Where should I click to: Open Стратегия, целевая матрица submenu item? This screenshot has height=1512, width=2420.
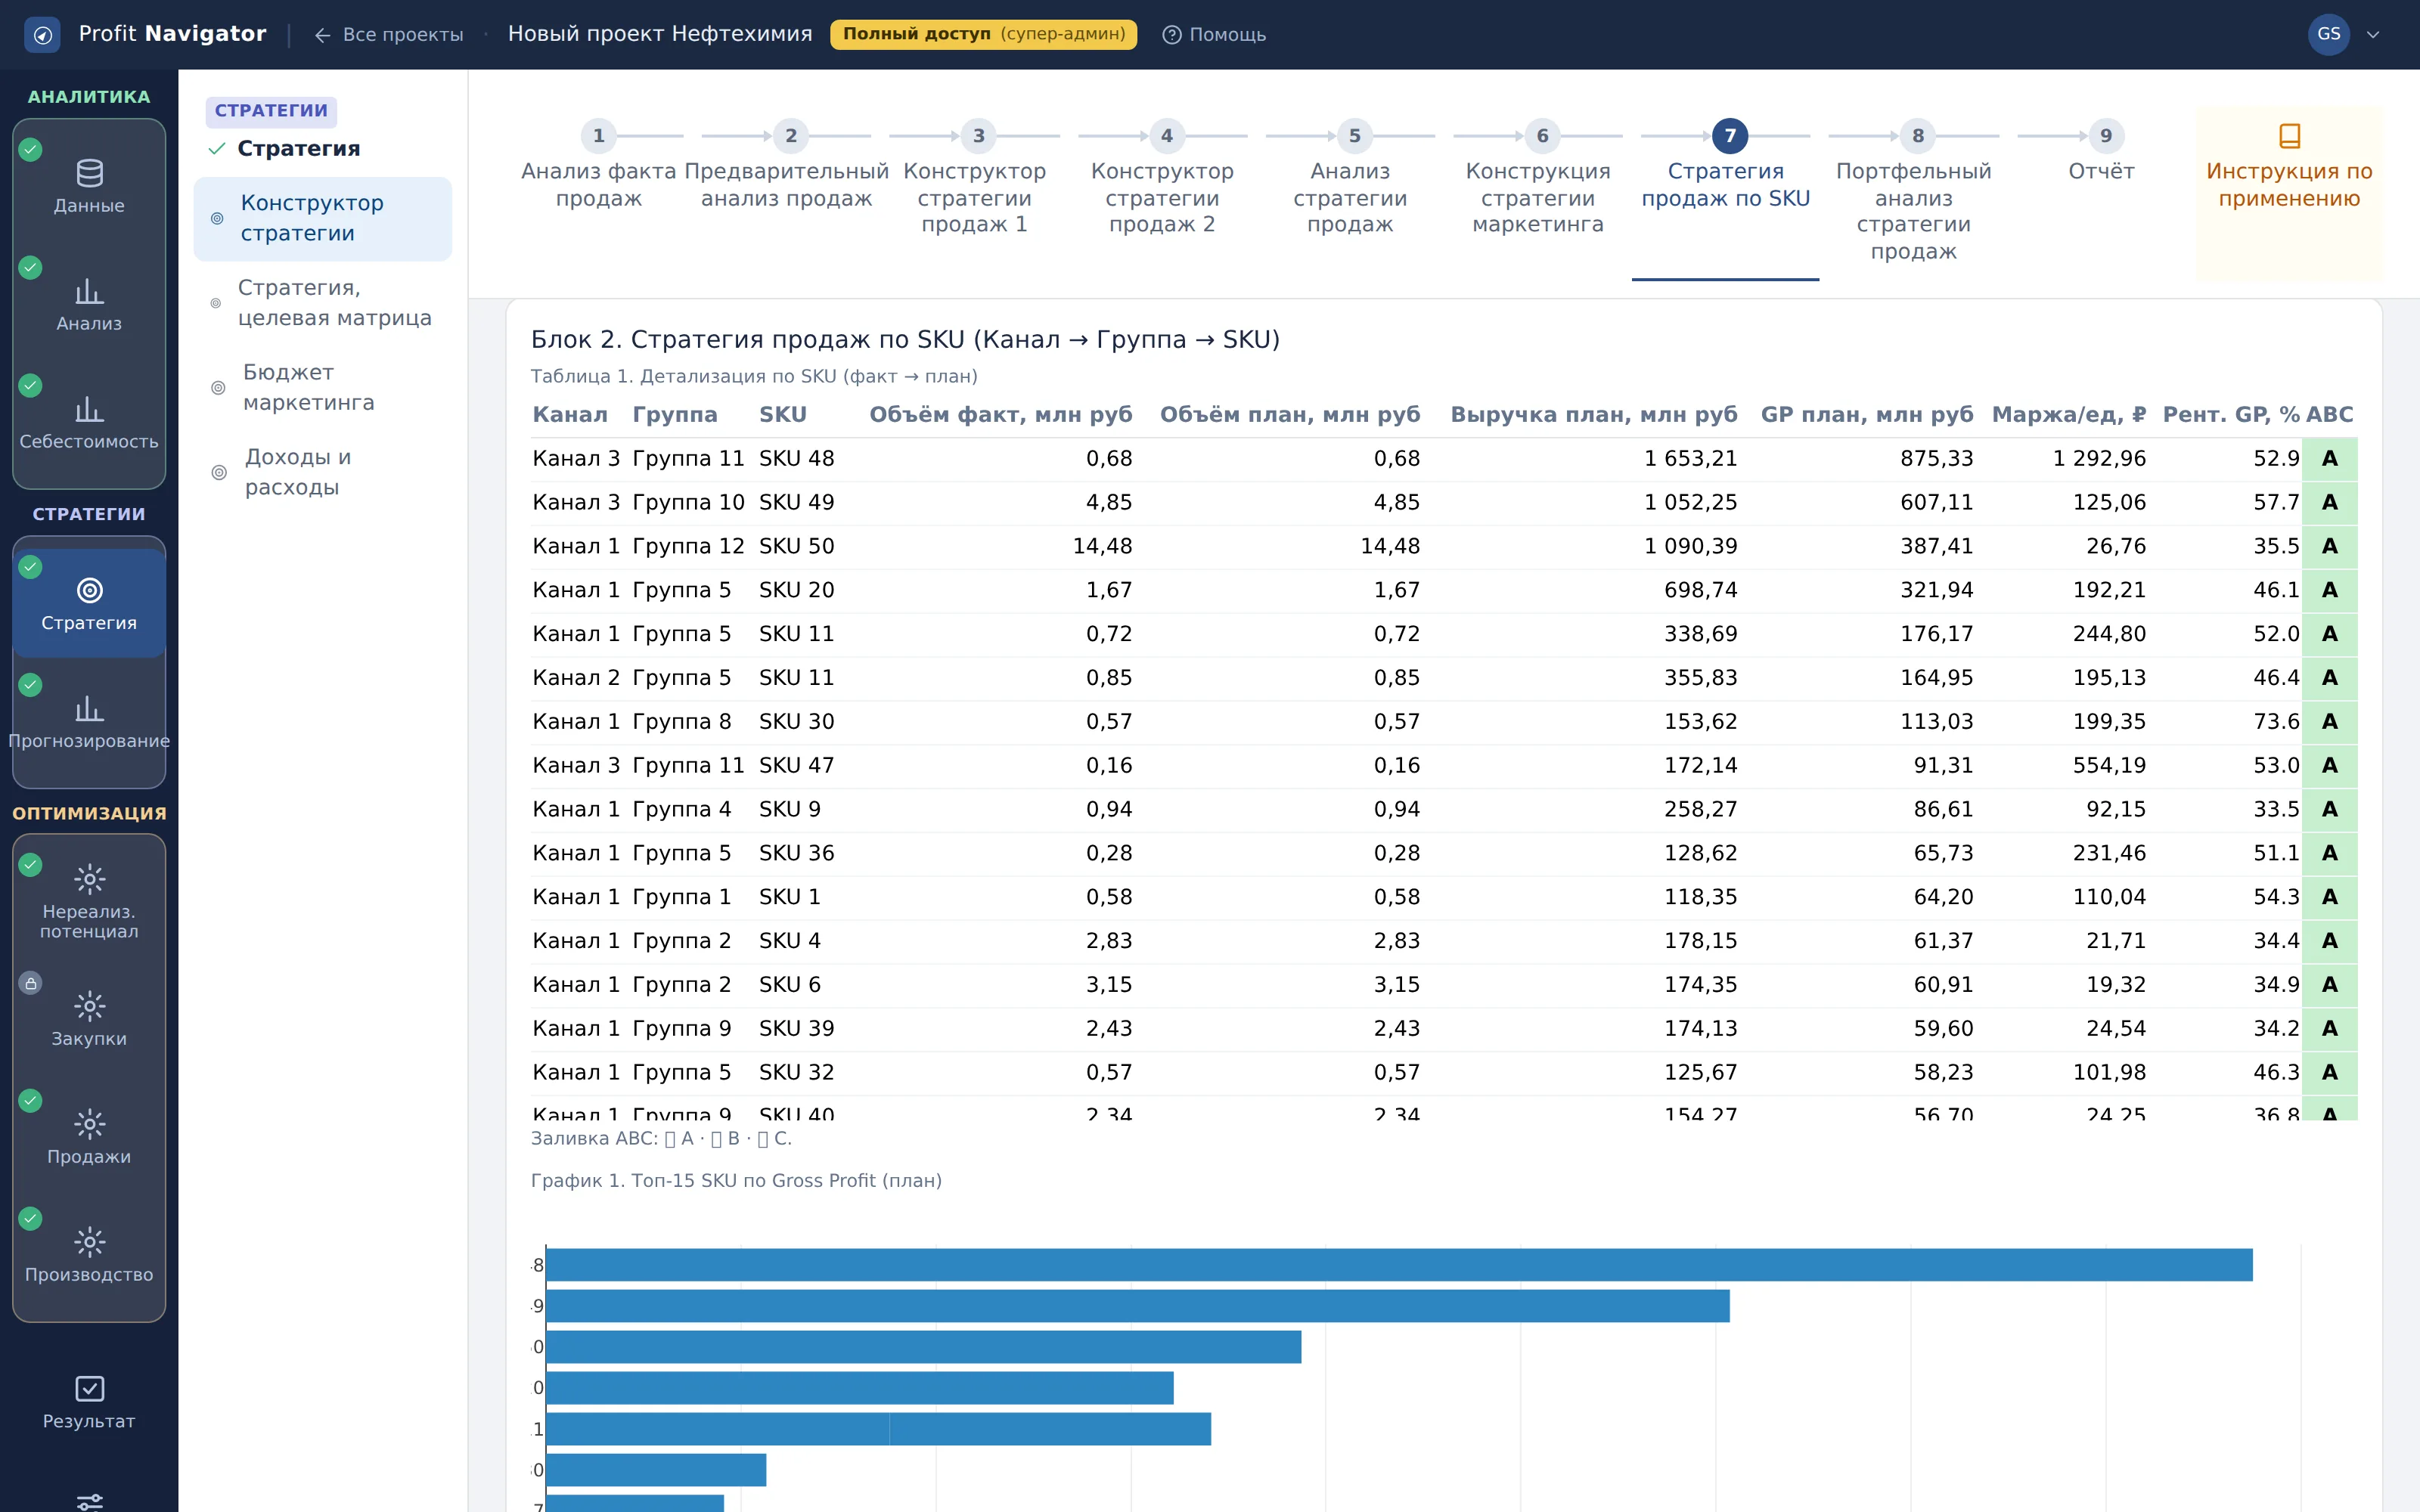[x=322, y=303]
